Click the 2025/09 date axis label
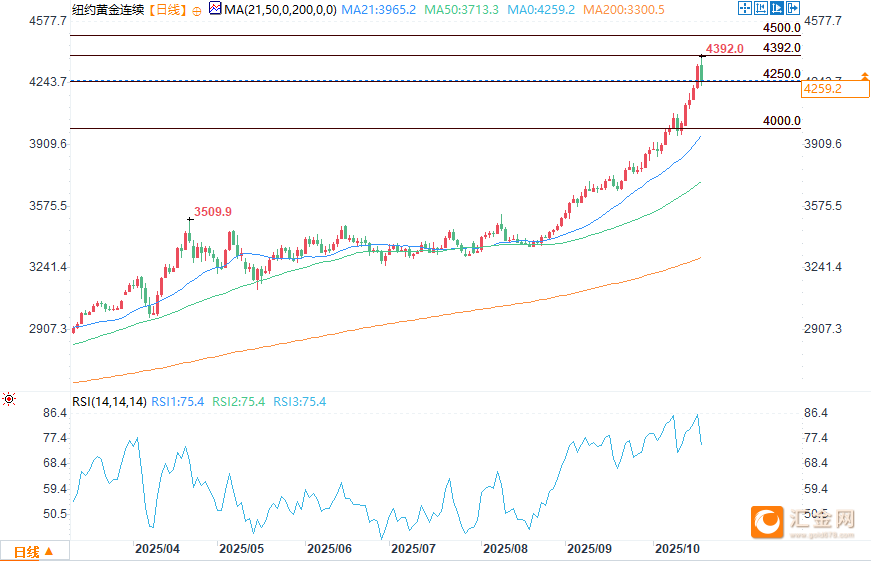 pyautogui.click(x=589, y=549)
